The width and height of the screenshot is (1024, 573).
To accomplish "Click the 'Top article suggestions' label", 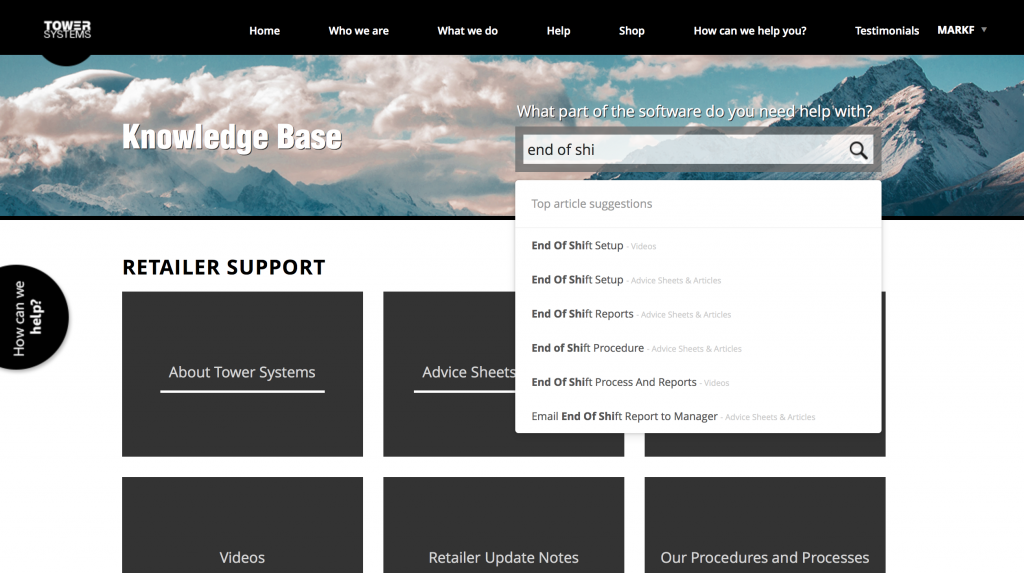I will click(x=592, y=204).
